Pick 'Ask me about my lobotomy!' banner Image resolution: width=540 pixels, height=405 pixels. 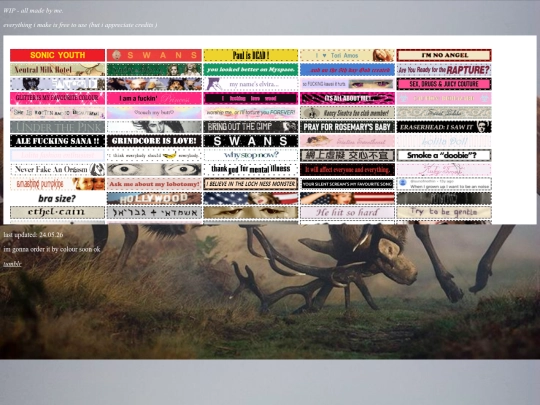(x=154, y=184)
